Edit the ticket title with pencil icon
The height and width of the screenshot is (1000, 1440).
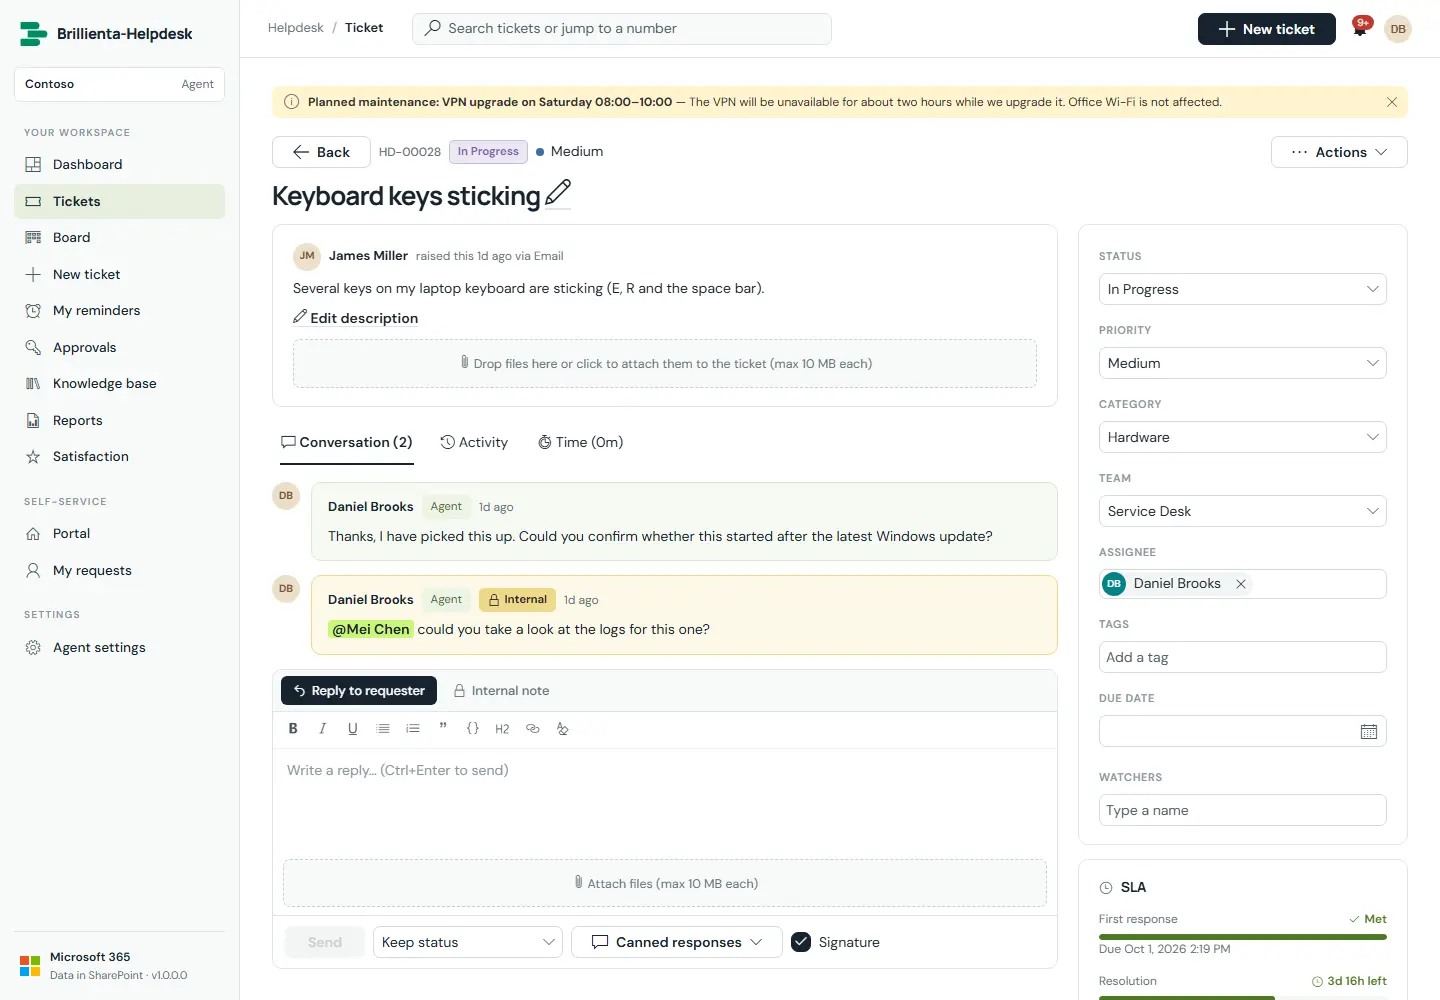(558, 193)
